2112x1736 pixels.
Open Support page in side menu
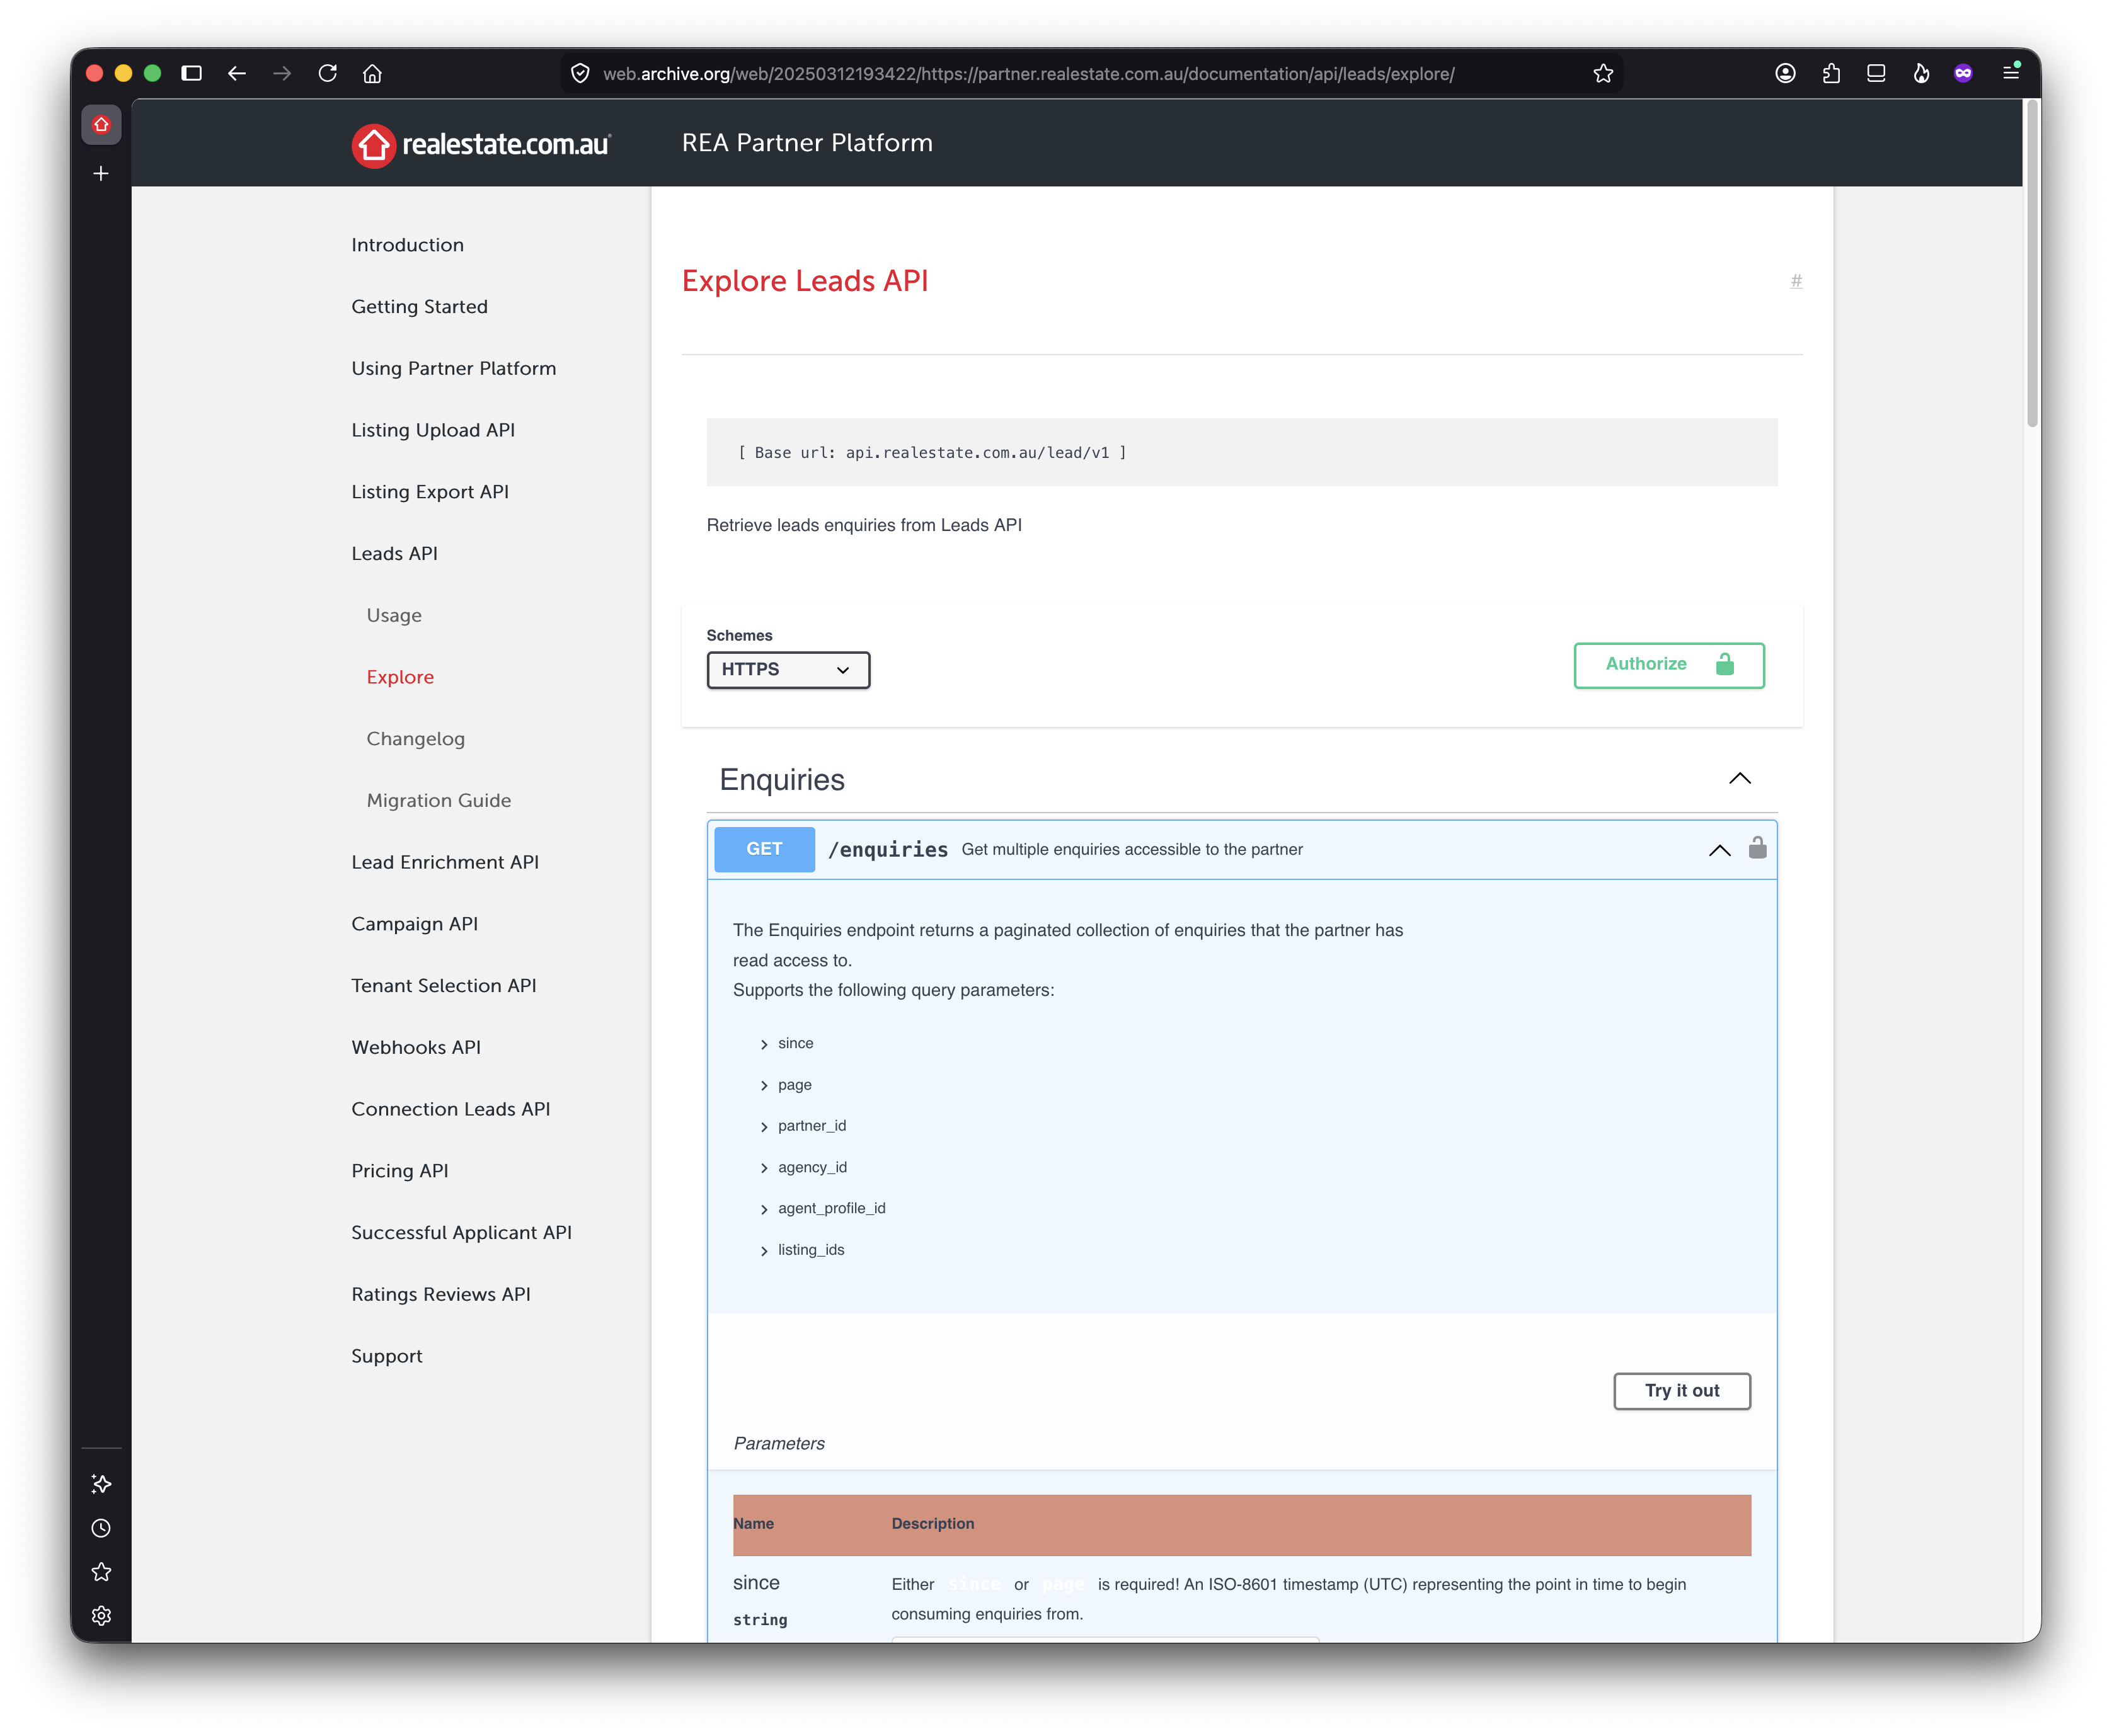click(387, 1357)
